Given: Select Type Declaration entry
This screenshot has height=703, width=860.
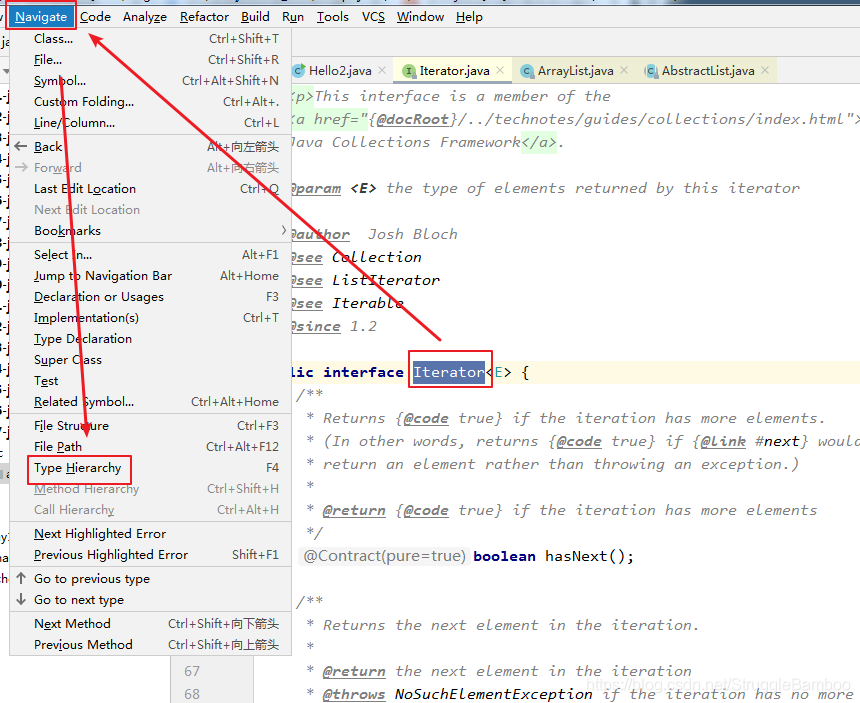Looking at the screenshot, I should click(151, 339).
